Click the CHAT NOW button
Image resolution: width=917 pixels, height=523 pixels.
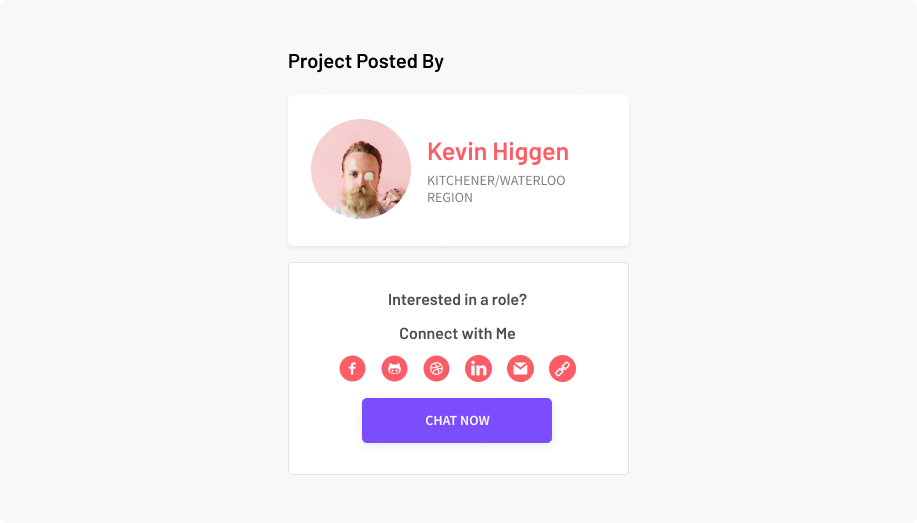(457, 421)
